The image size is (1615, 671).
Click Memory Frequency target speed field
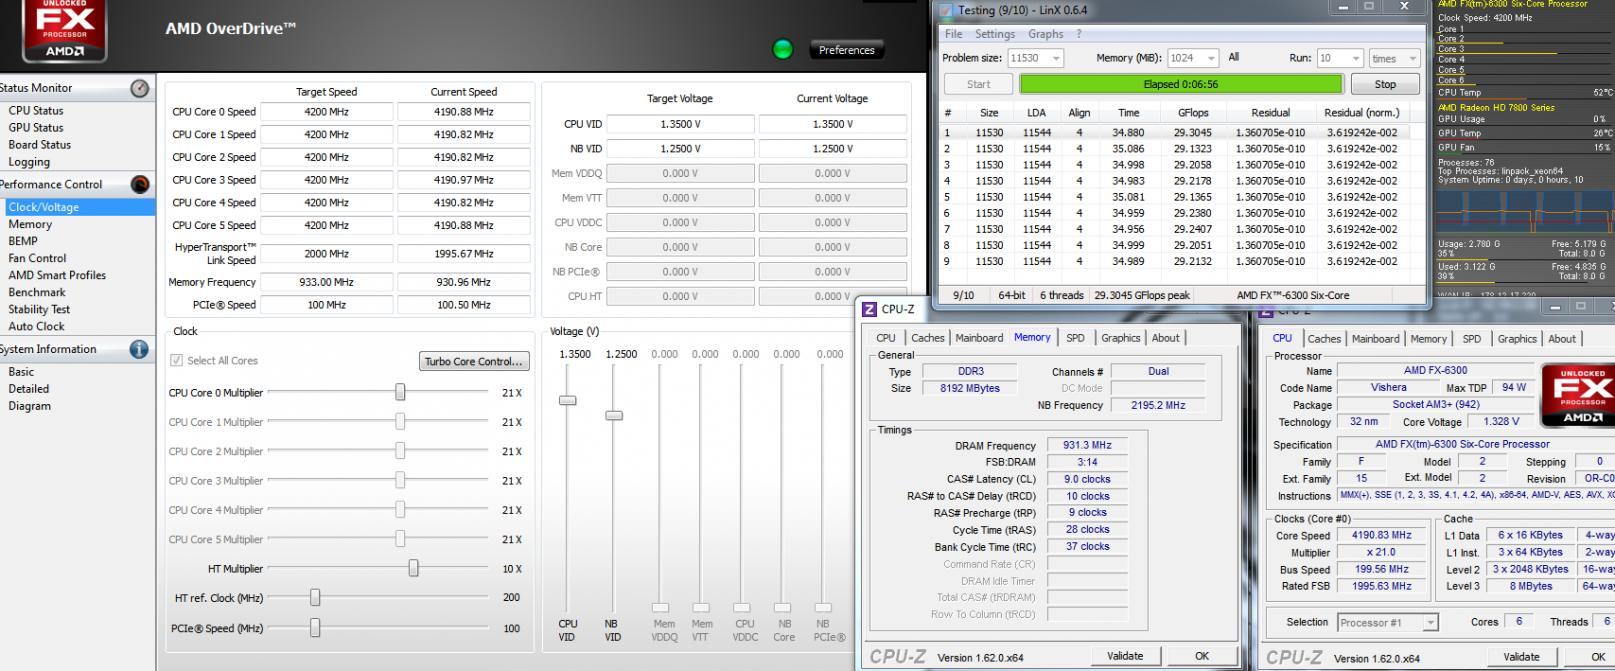point(327,282)
